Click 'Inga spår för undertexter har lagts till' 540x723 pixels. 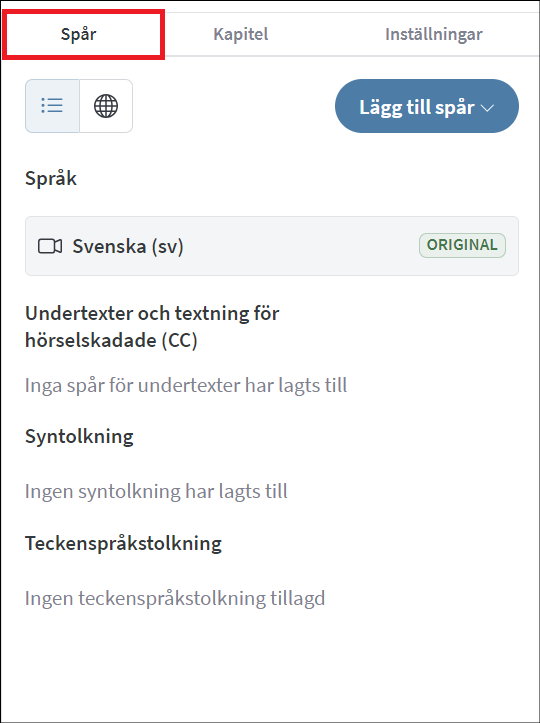tap(186, 385)
